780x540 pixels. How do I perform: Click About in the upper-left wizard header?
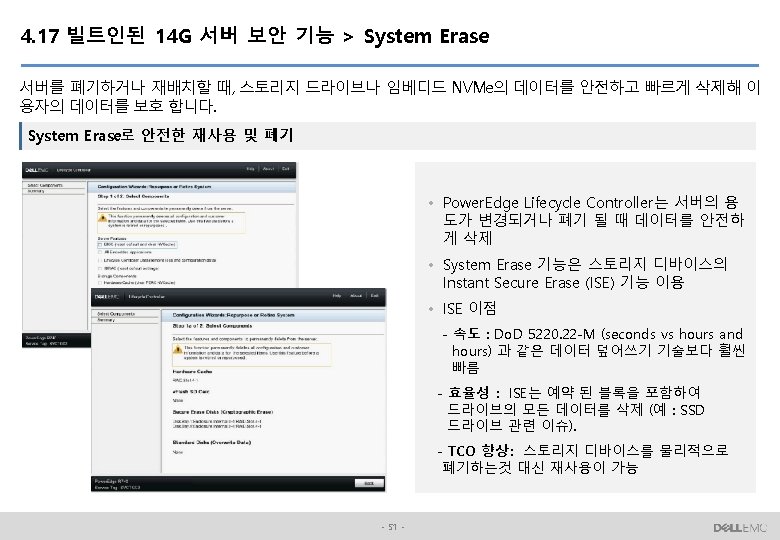(268, 169)
